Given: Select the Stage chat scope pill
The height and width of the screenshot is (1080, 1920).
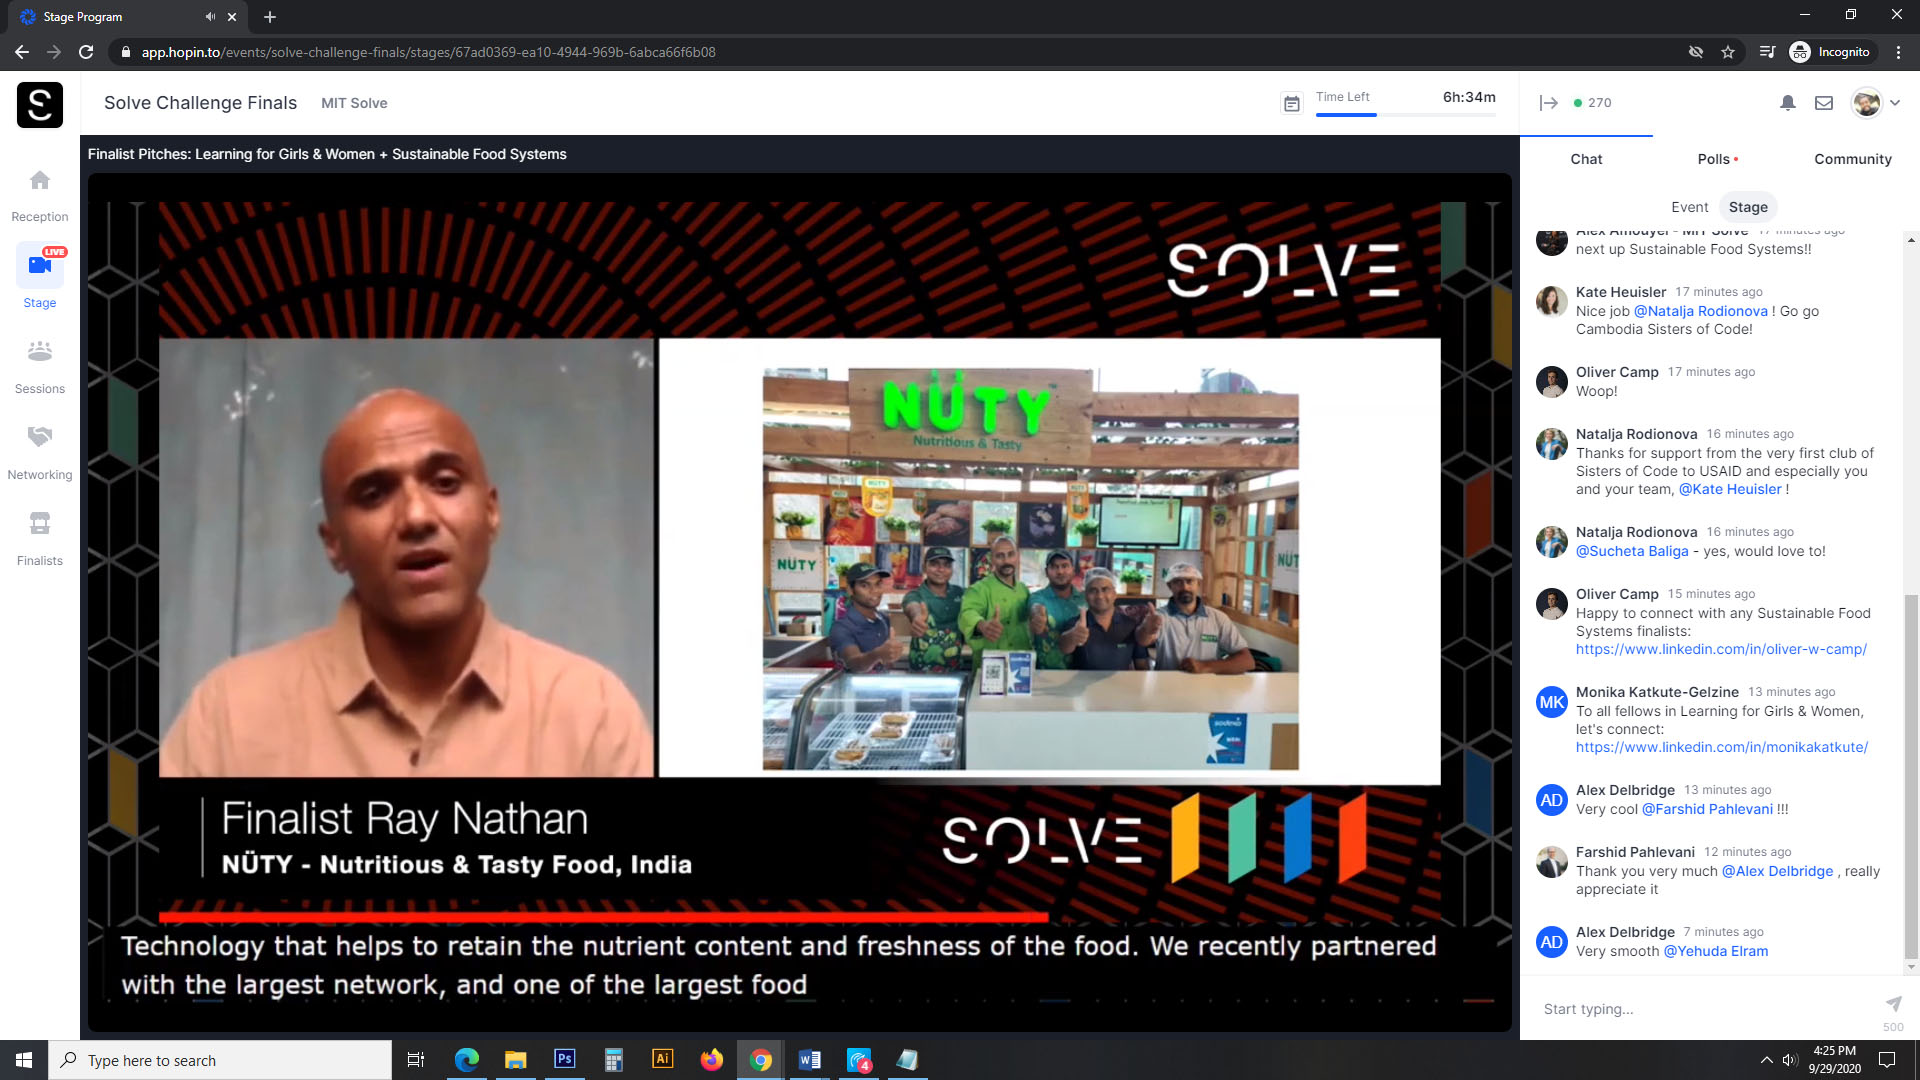Looking at the screenshot, I should [1748, 207].
